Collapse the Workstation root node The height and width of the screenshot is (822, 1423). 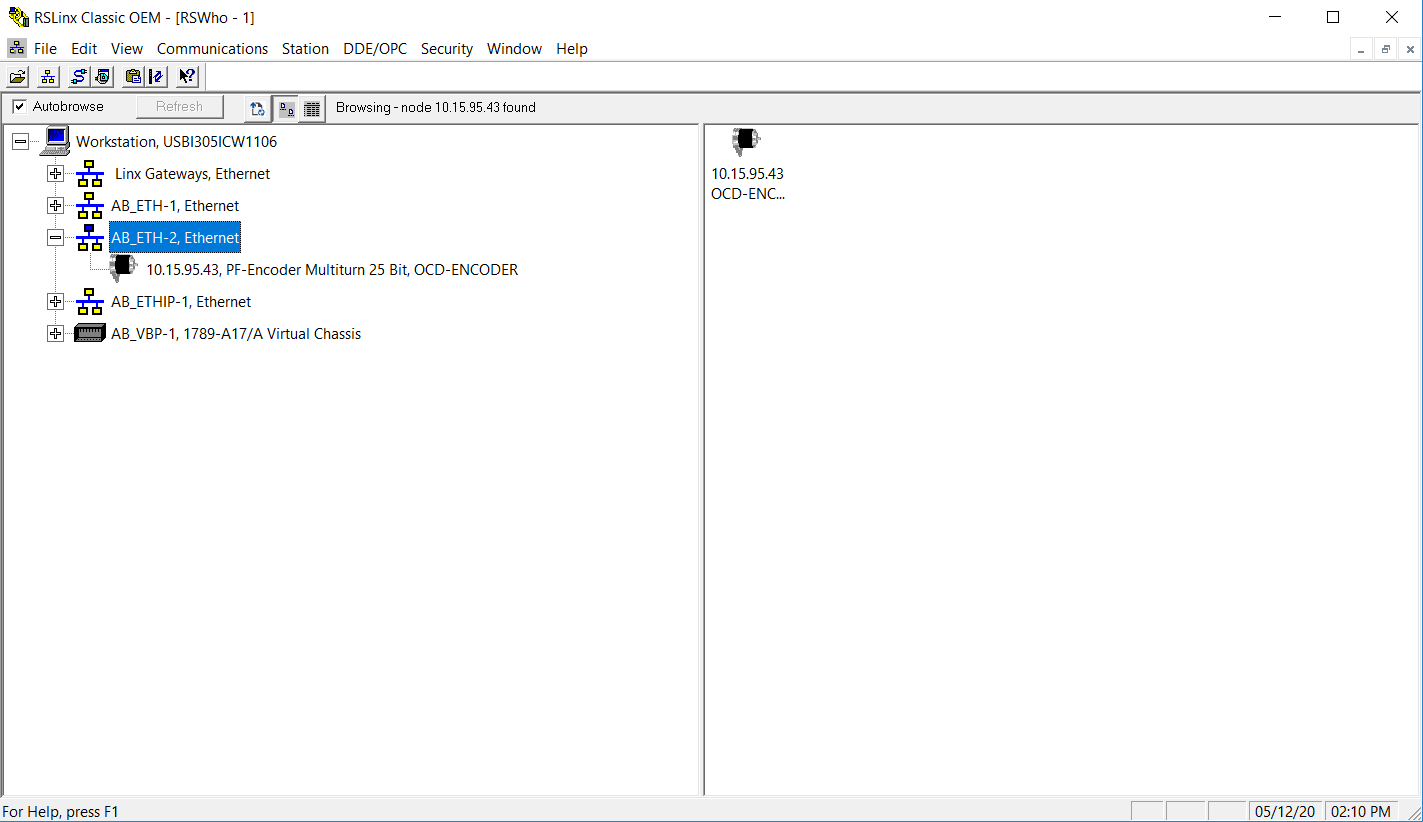click(x=20, y=142)
